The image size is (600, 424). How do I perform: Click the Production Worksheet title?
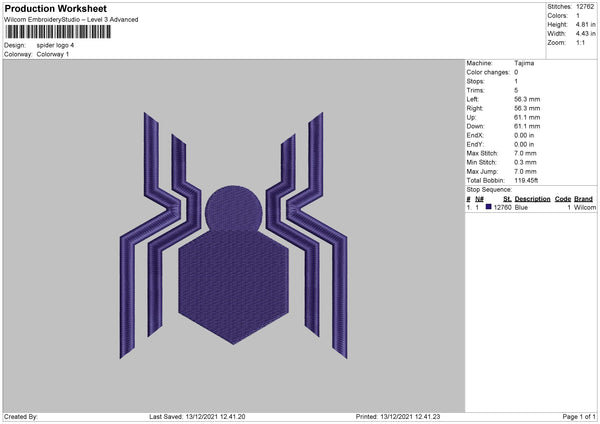pos(55,9)
